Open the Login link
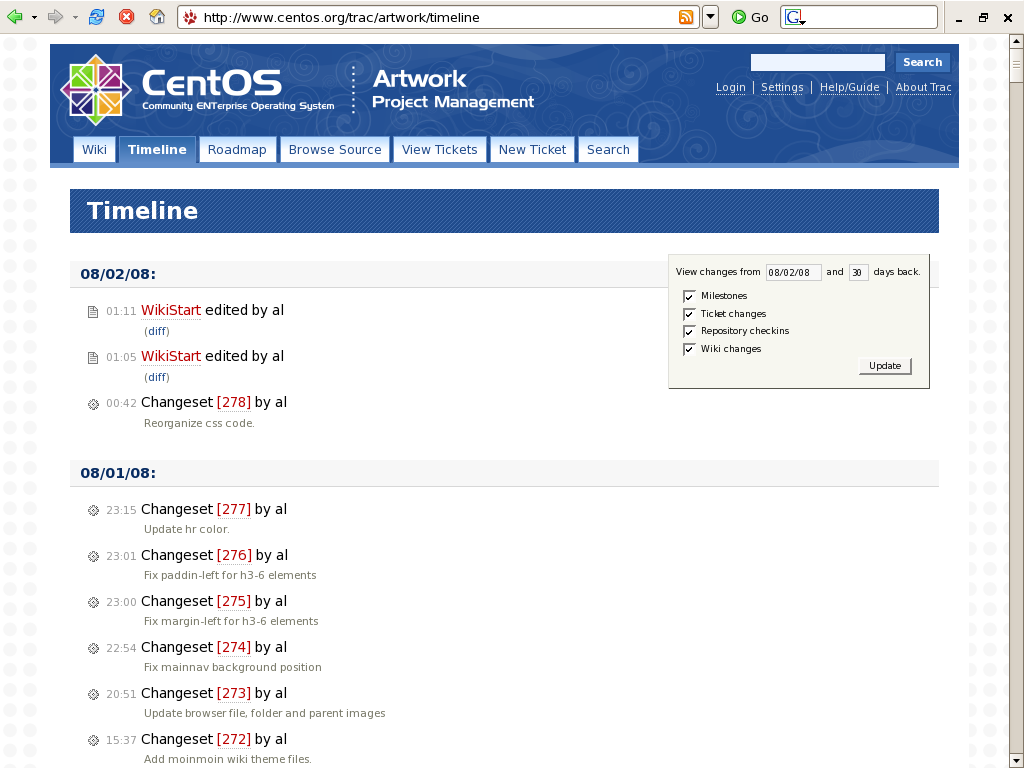This screenshot has height=768, width=1024. point(731,88)
